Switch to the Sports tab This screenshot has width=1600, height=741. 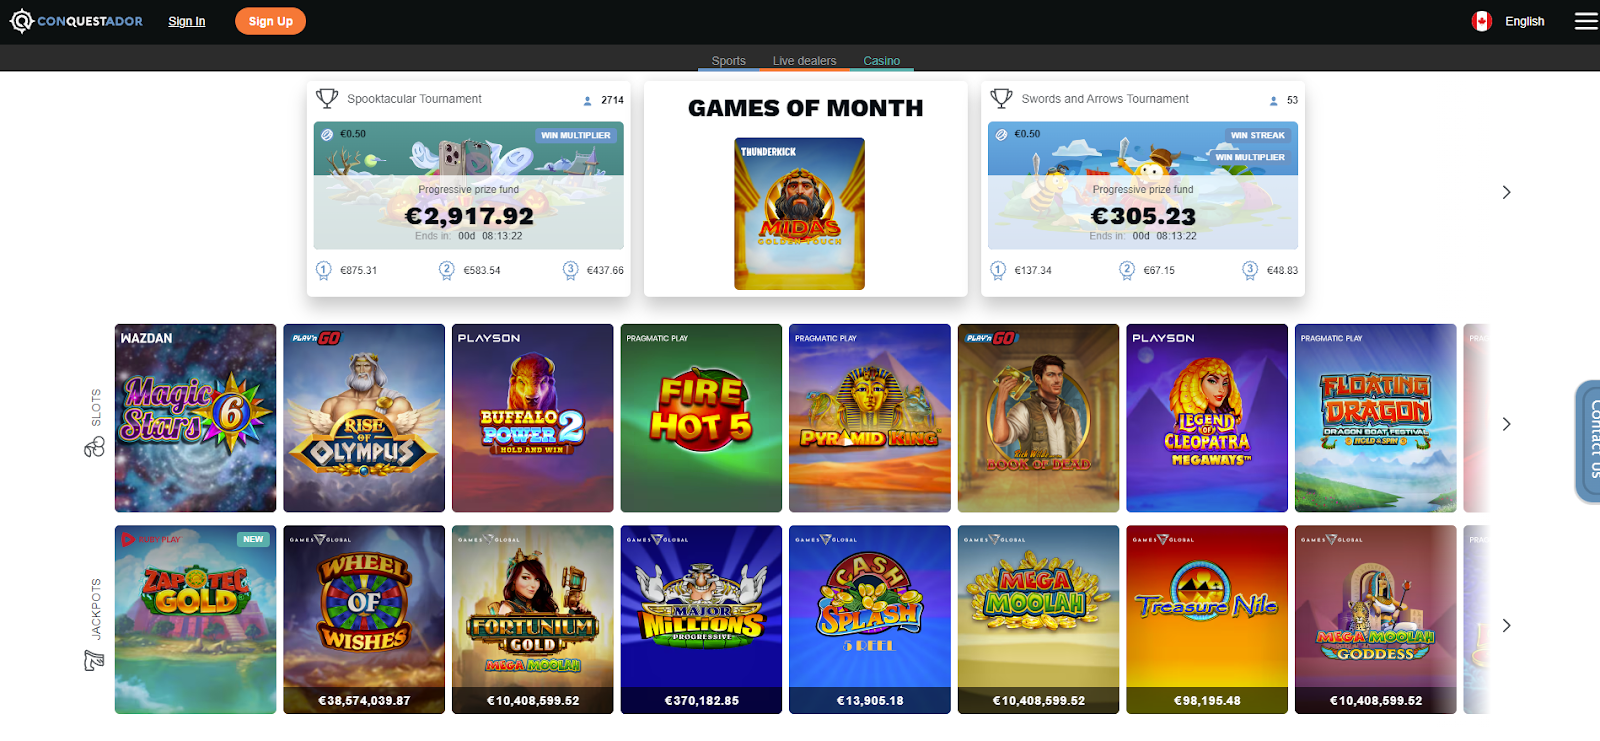tap(728, 61)
